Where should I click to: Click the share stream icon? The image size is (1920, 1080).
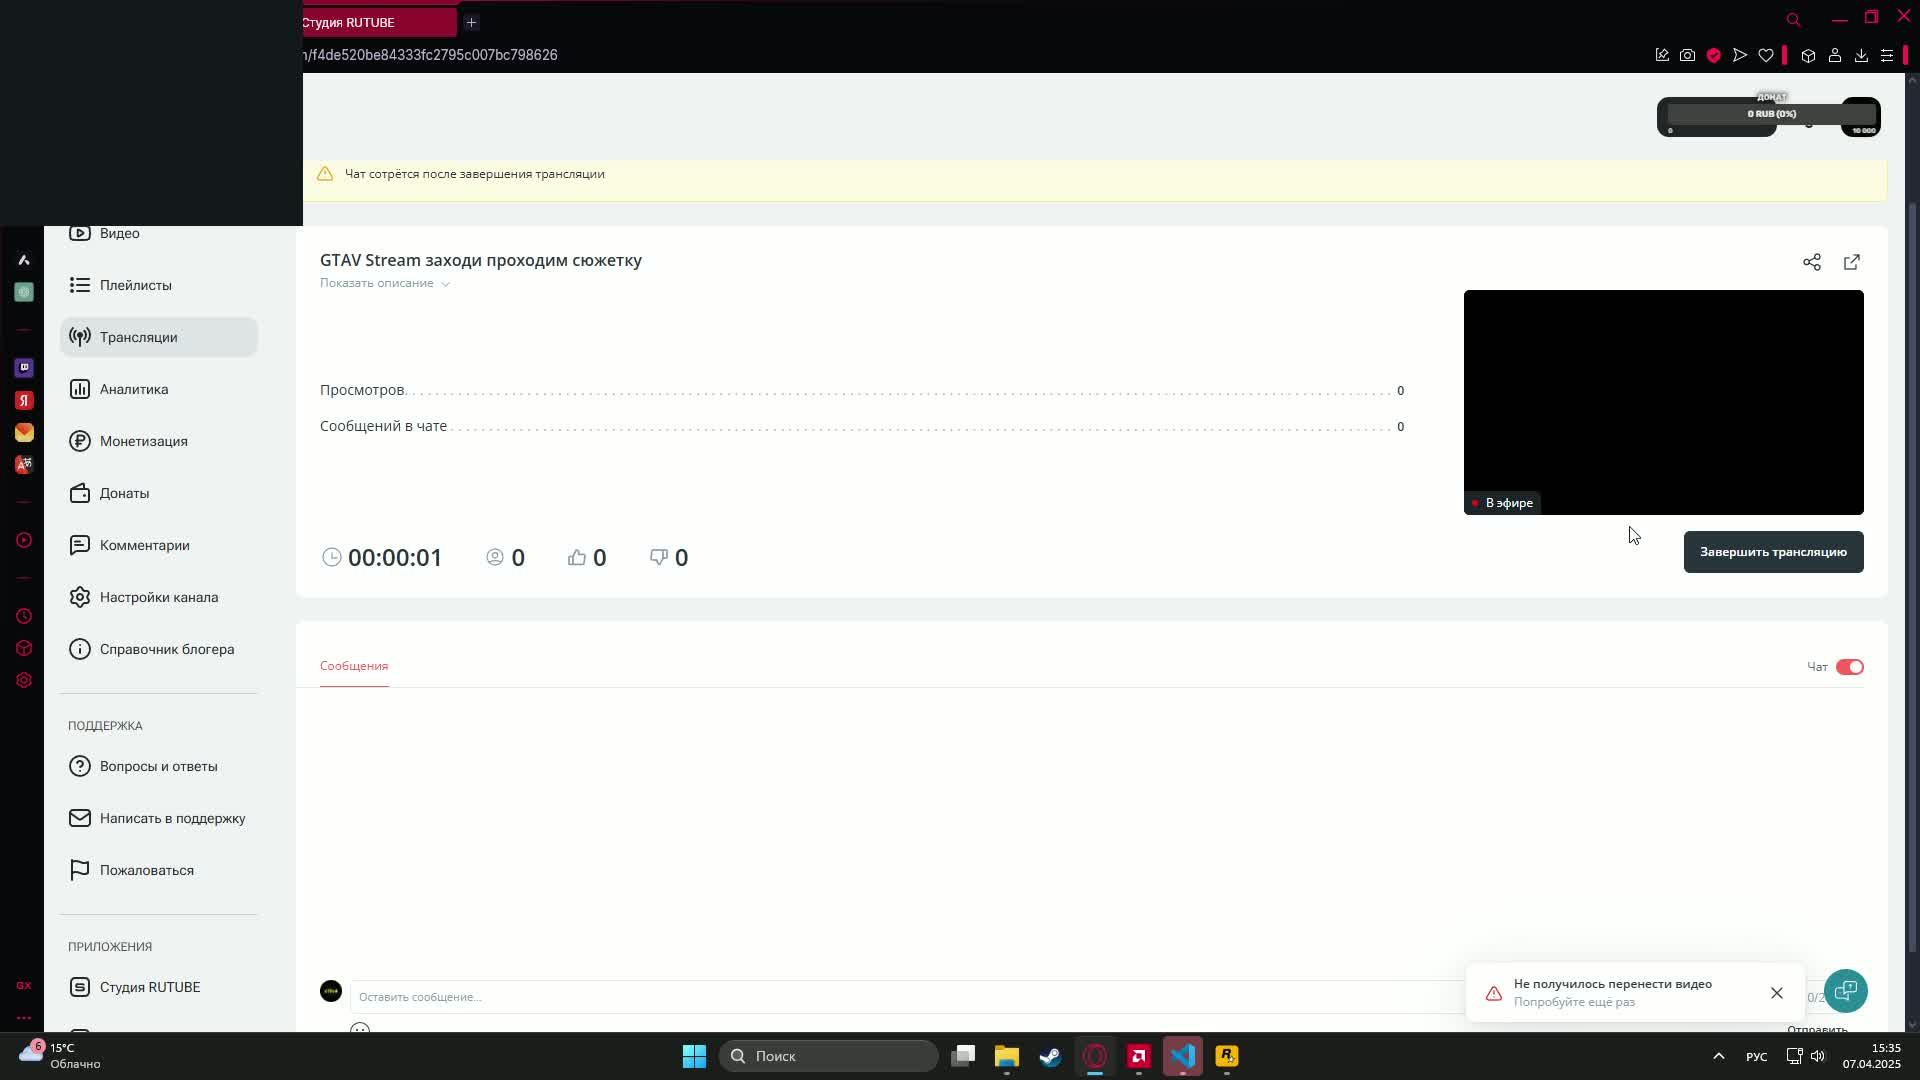pos(1811,262)
